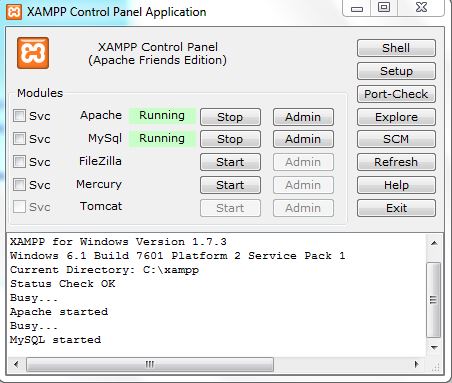452x383 pixels.
Task: Tick the Mercury Svc checkbox
Action: 19,184
